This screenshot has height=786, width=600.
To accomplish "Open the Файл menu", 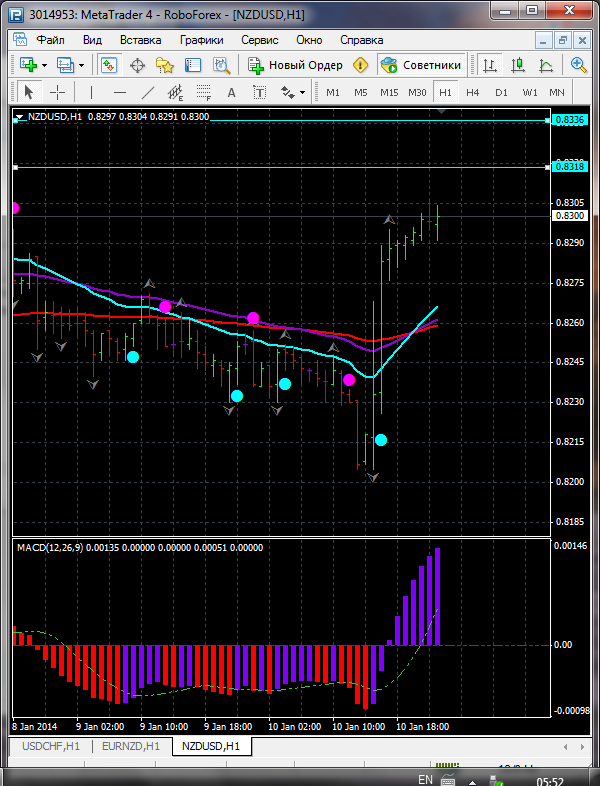I will 51,40.
